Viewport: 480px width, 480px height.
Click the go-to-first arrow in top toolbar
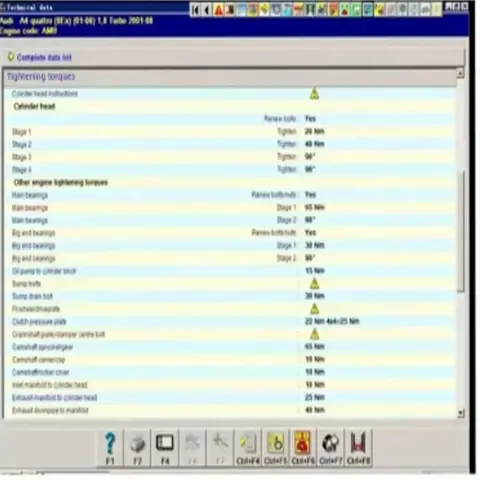pyautogui.click(x=196, y=10)
